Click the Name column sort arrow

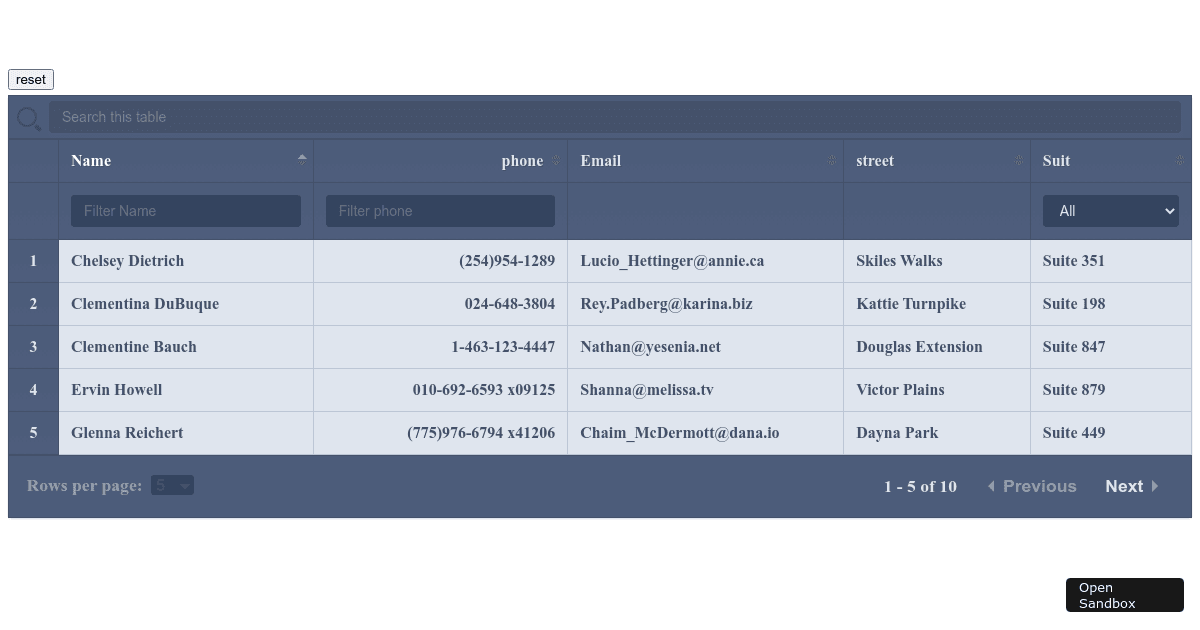(302, 159)
